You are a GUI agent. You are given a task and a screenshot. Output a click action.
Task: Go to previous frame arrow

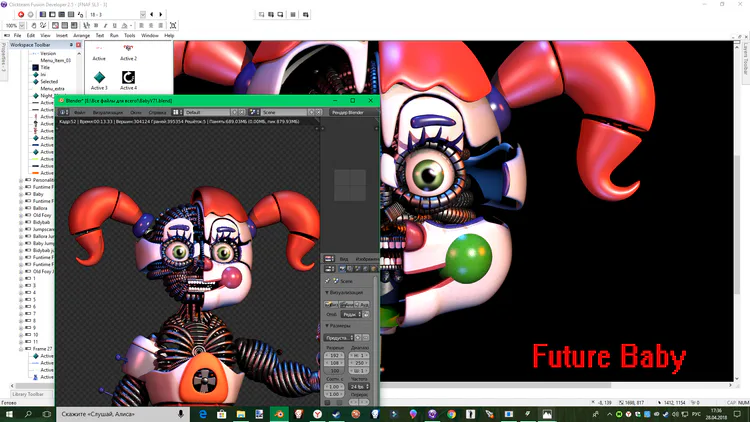[x=152, y=14]
